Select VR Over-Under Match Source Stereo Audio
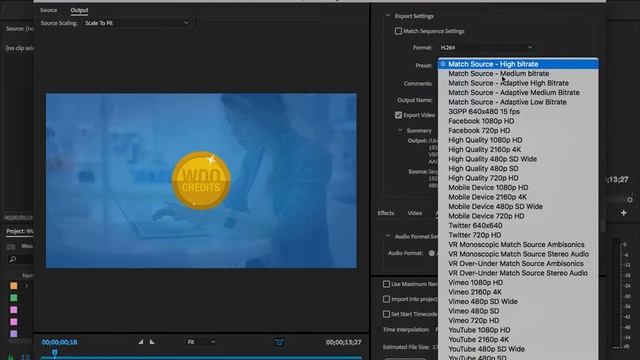 pos(518,273)
